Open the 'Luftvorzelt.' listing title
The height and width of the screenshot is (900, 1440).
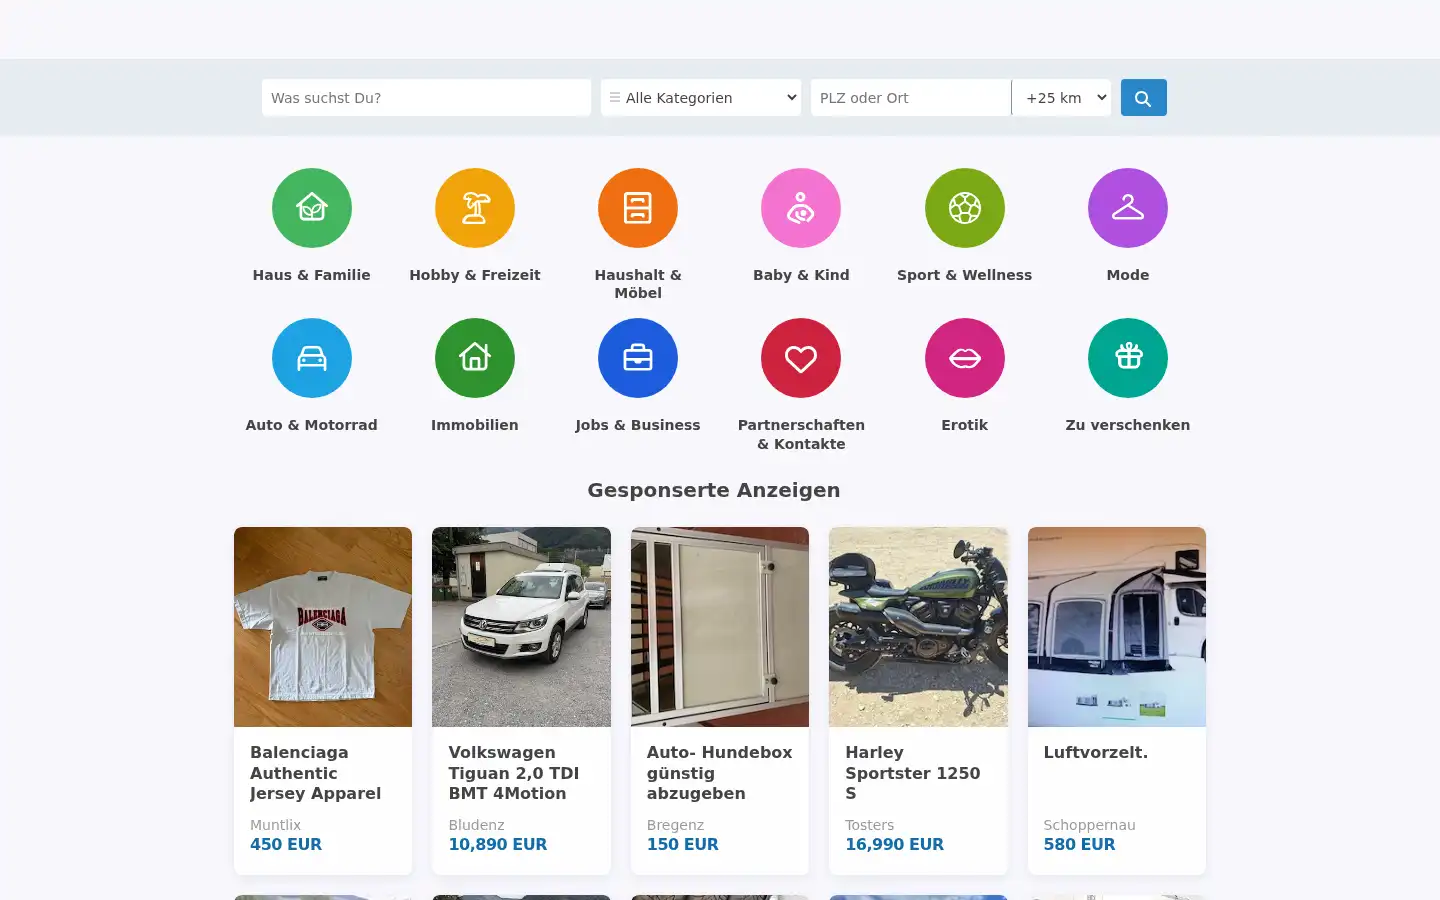click(1096, 753)
